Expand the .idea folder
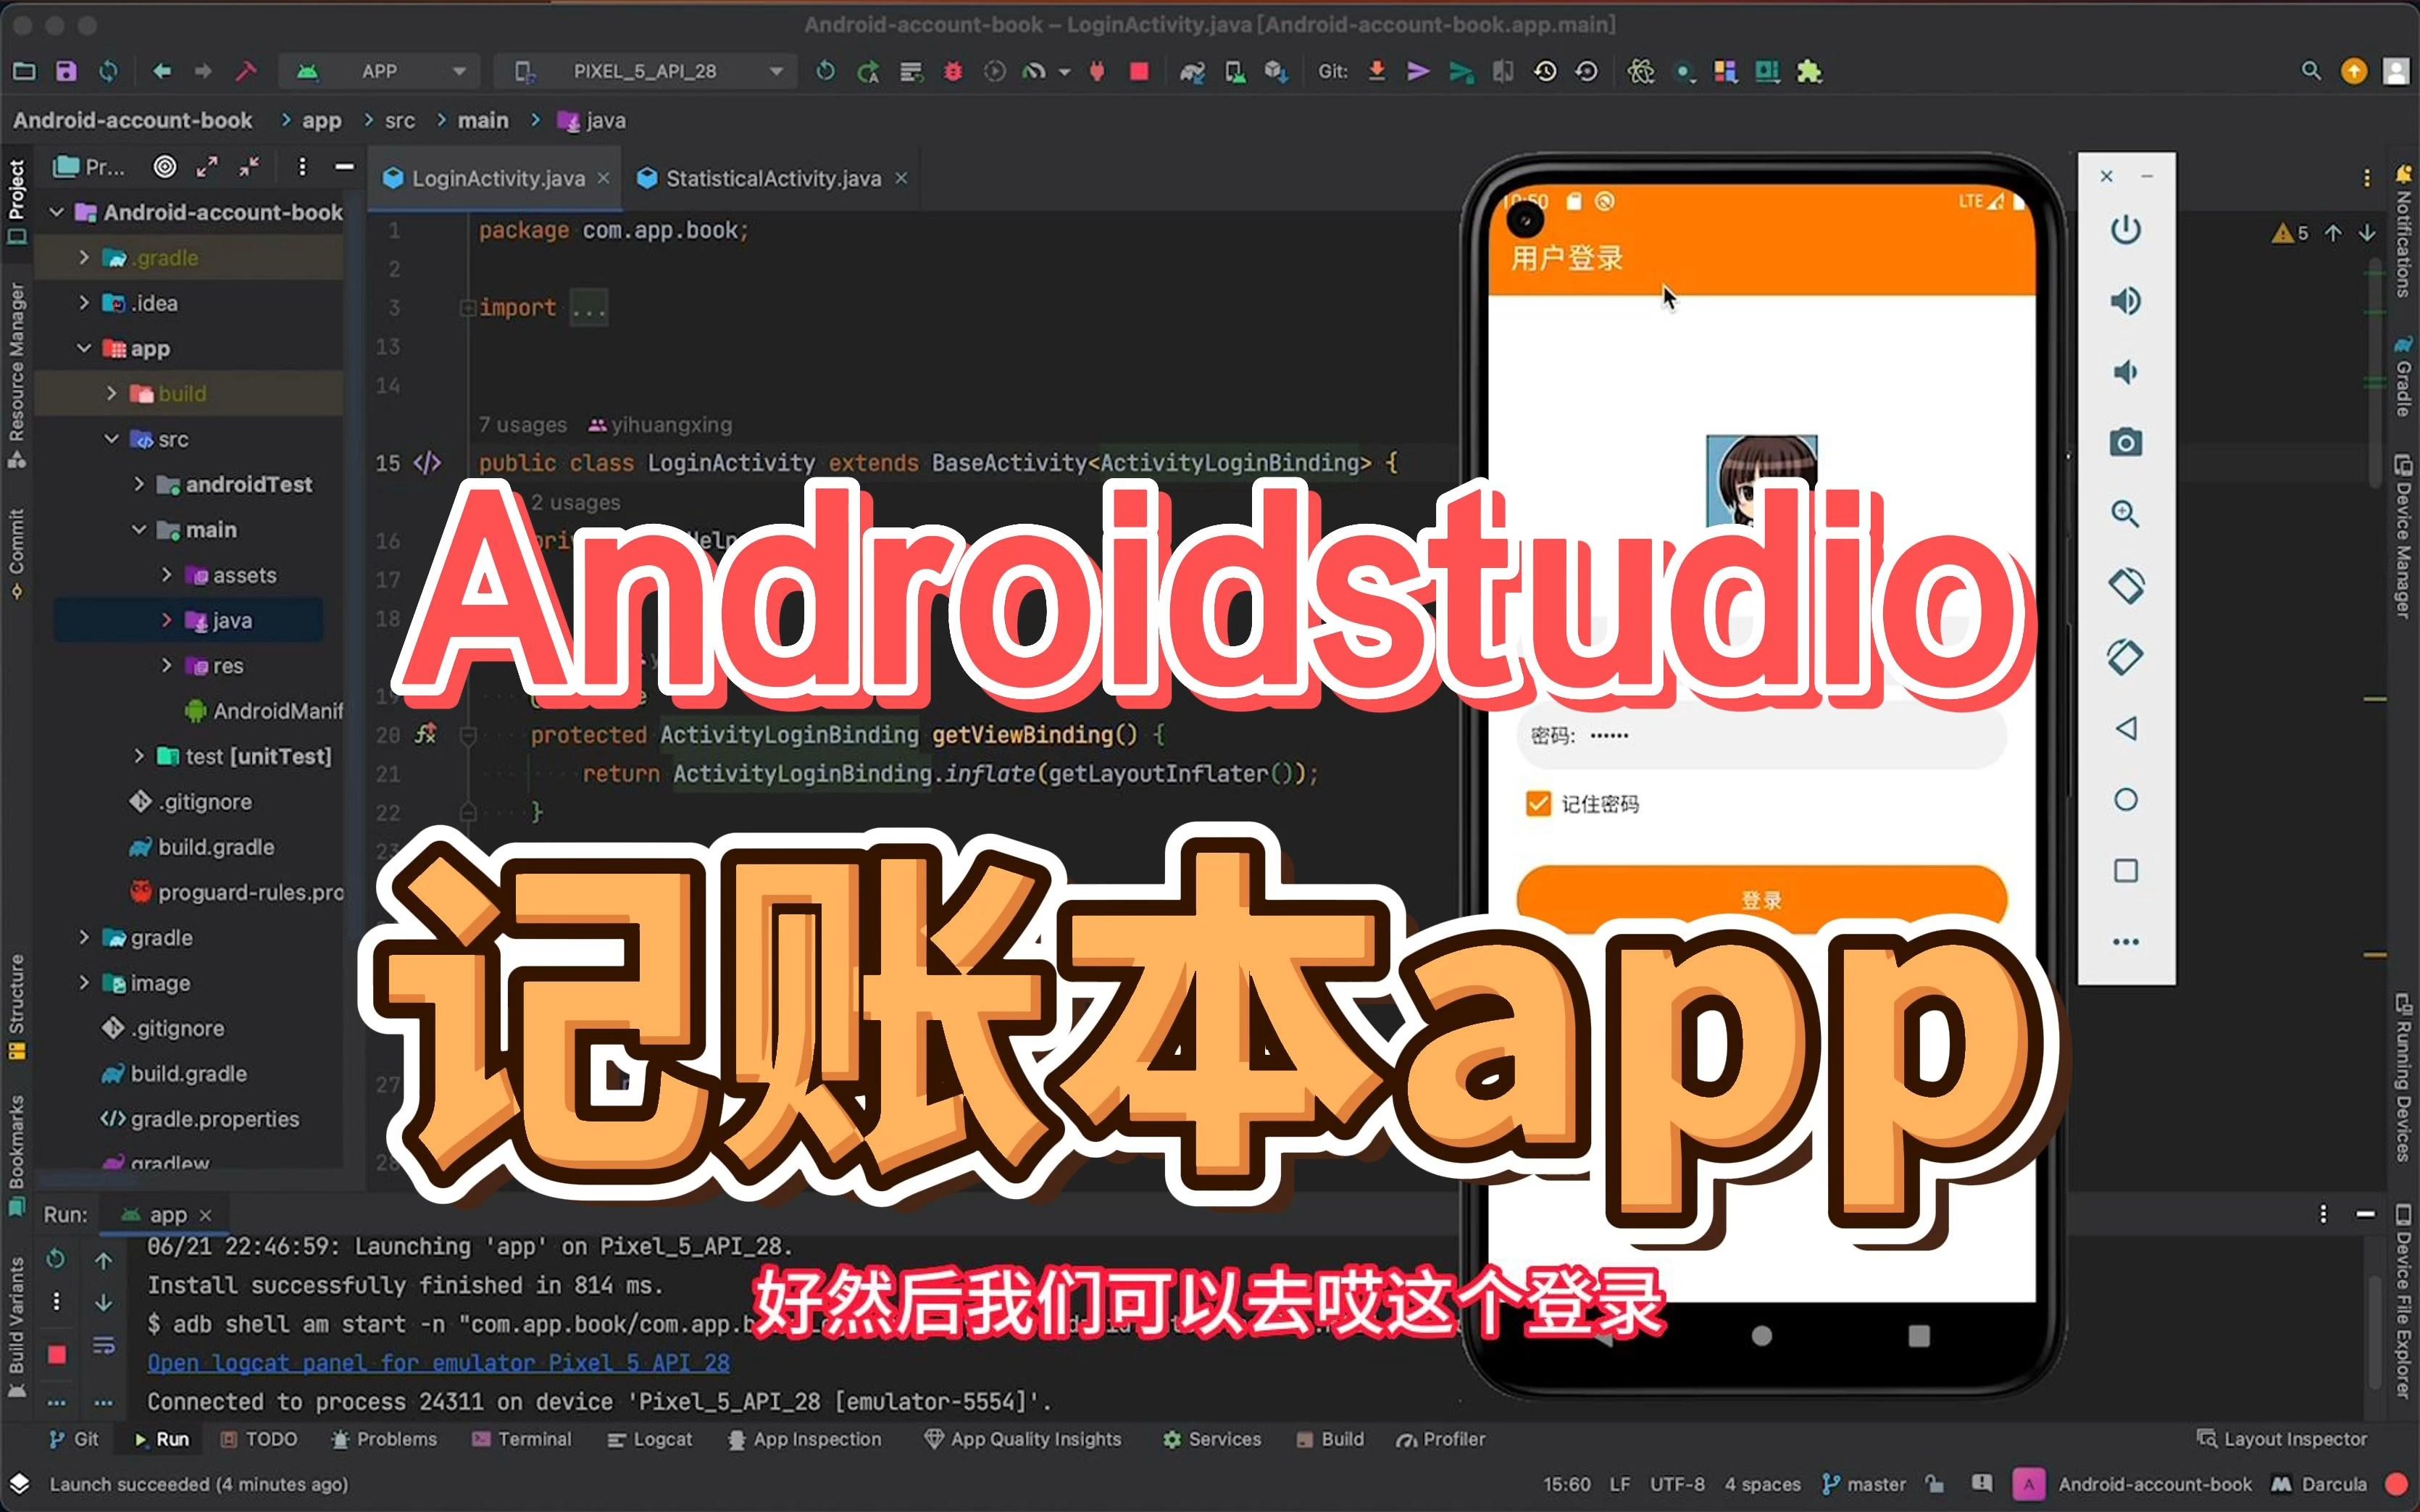This screenshot has height=1512, width=2420. point(84,302)
